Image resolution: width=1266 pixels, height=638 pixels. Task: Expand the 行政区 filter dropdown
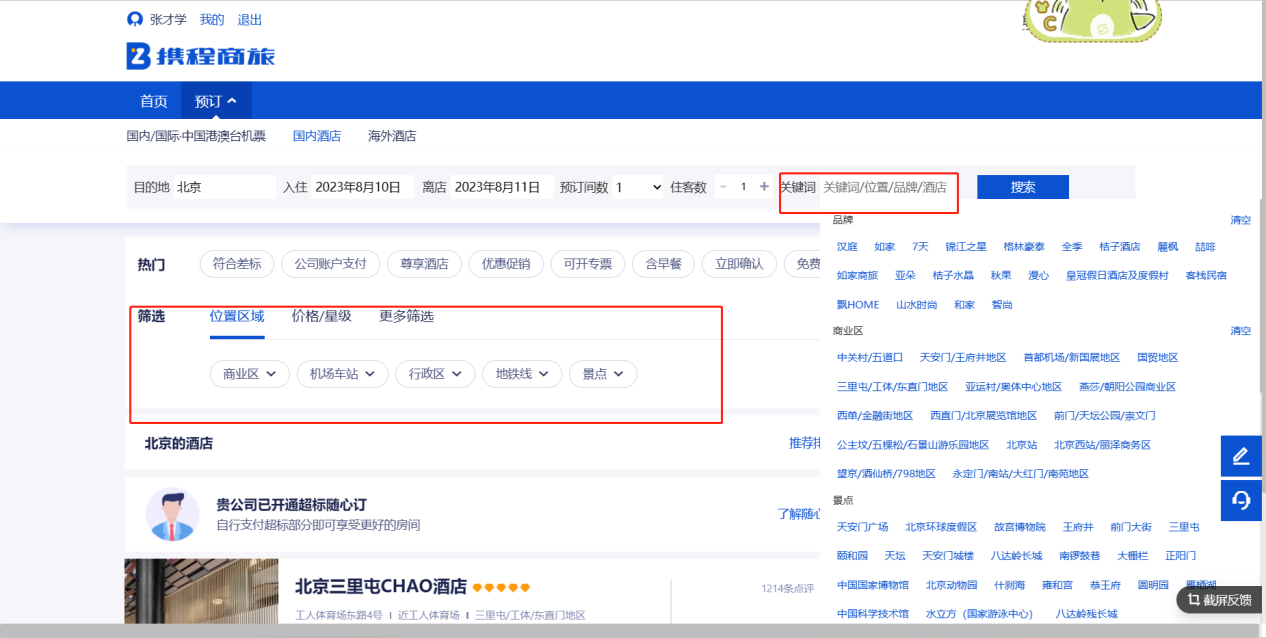435,374
